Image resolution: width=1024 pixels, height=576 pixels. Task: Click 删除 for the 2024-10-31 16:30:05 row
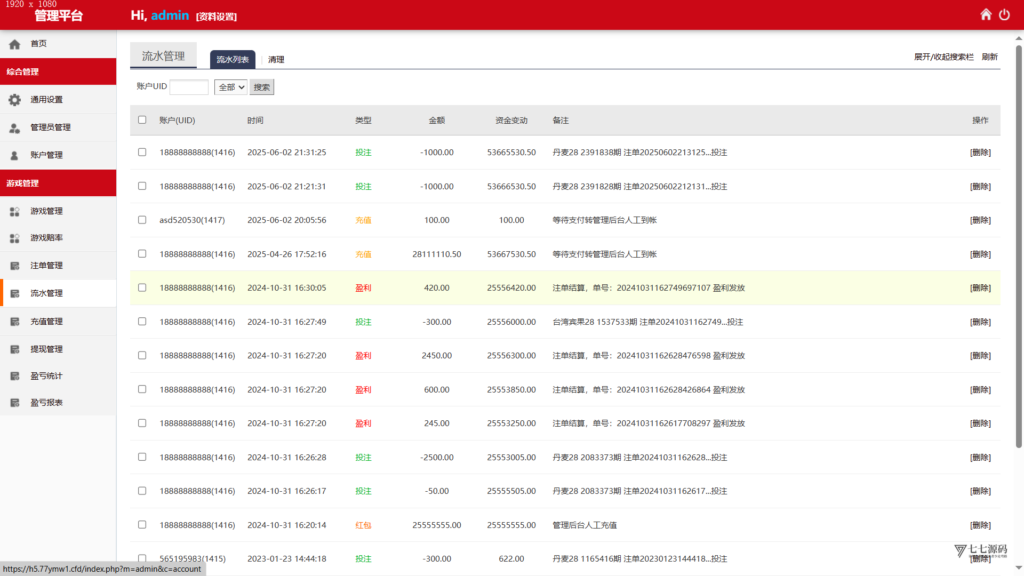(980, 288)
